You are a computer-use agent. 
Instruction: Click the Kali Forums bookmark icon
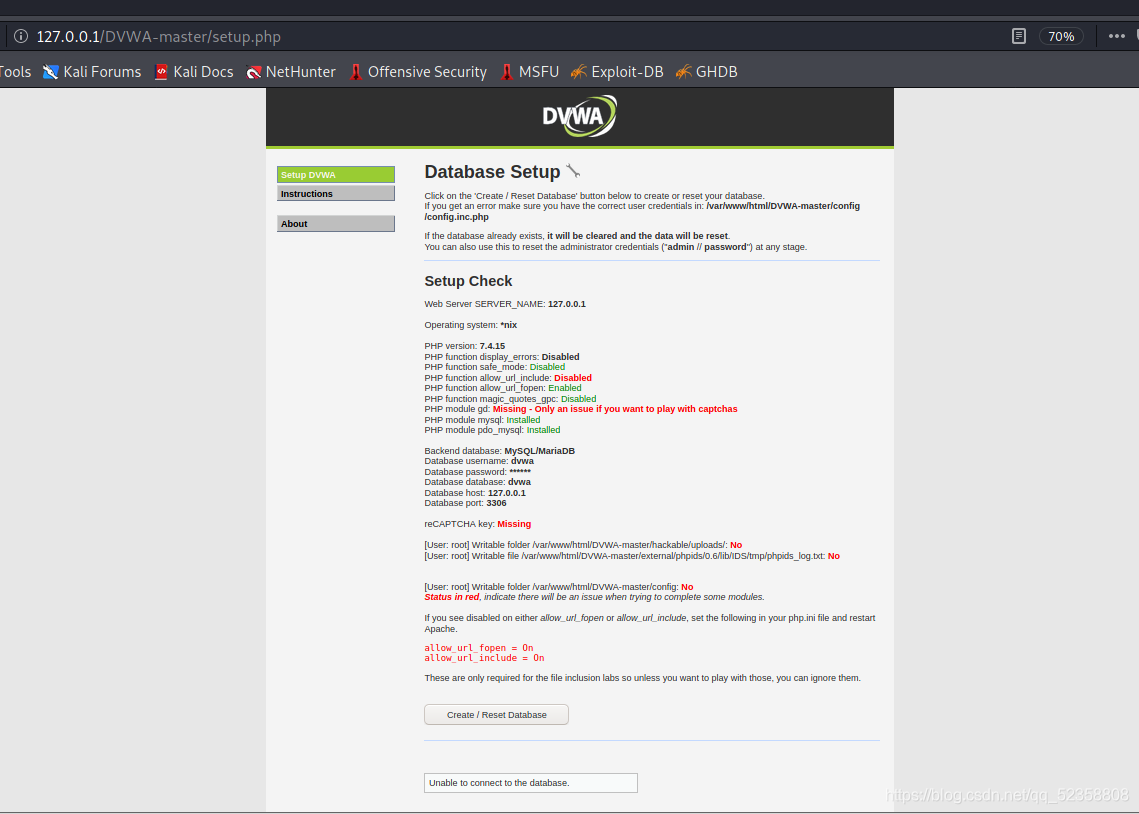(50, 72)
